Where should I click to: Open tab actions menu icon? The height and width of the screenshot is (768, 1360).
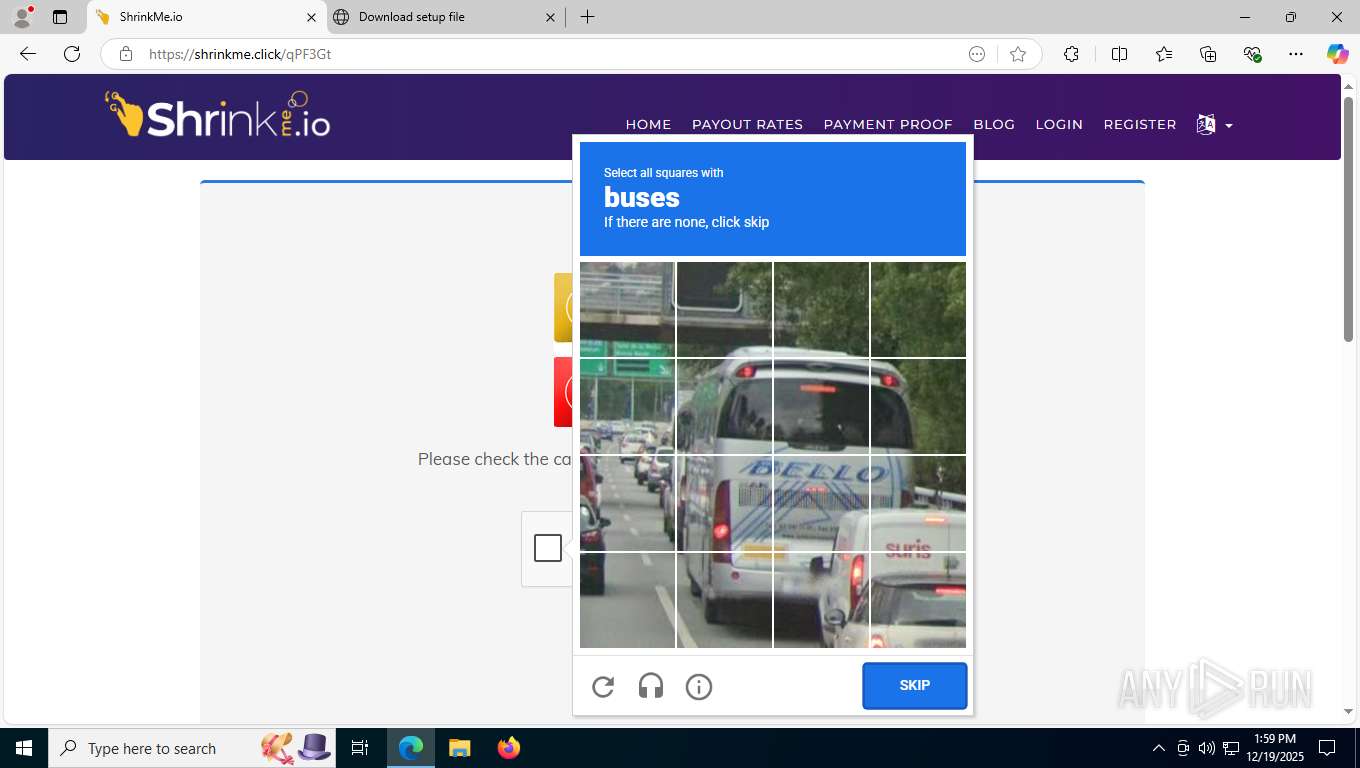coord(60,17)
